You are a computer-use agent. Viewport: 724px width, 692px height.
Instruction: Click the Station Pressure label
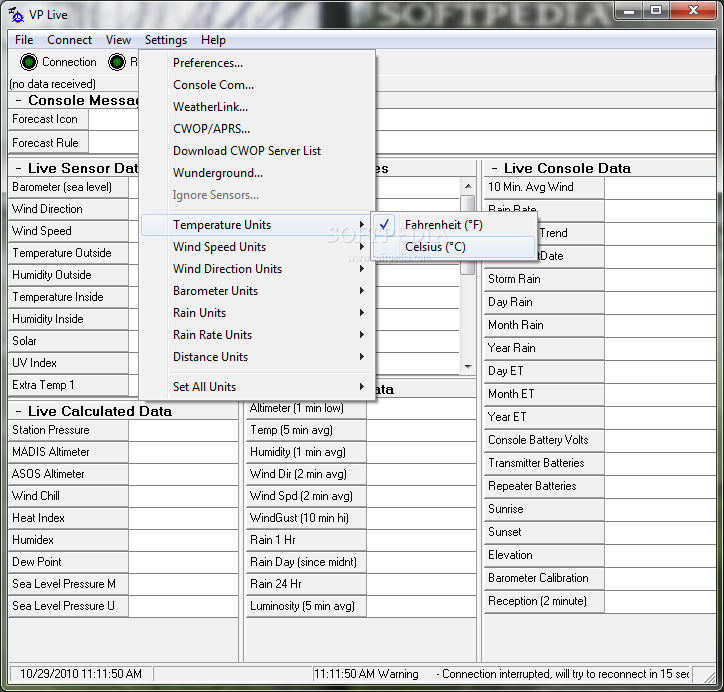(x=68, y=430)
